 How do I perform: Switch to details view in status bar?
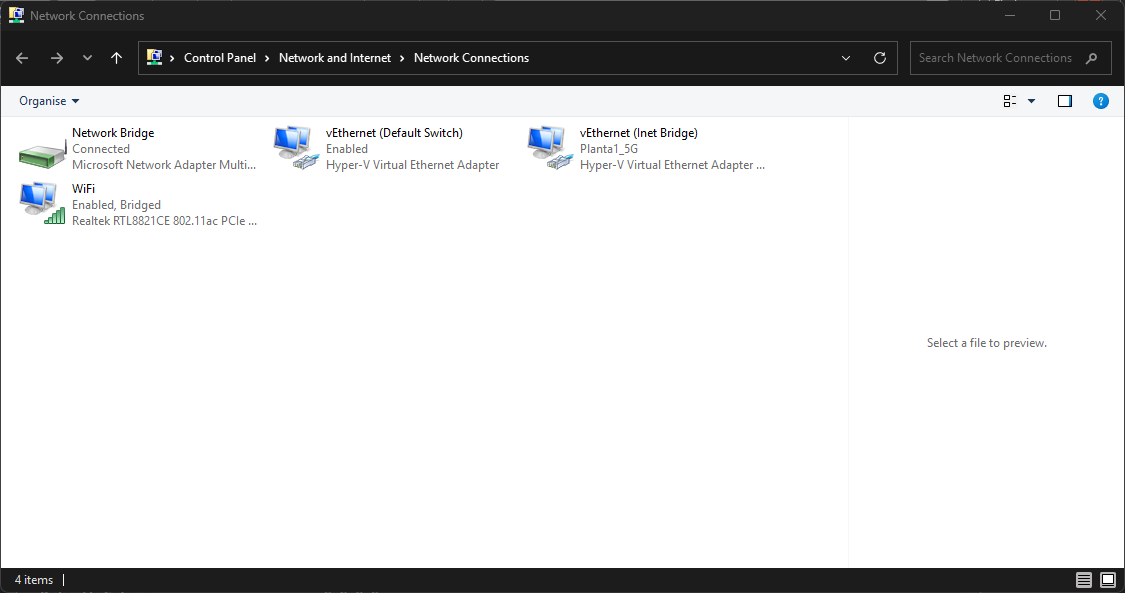[x=1084, y=580]
